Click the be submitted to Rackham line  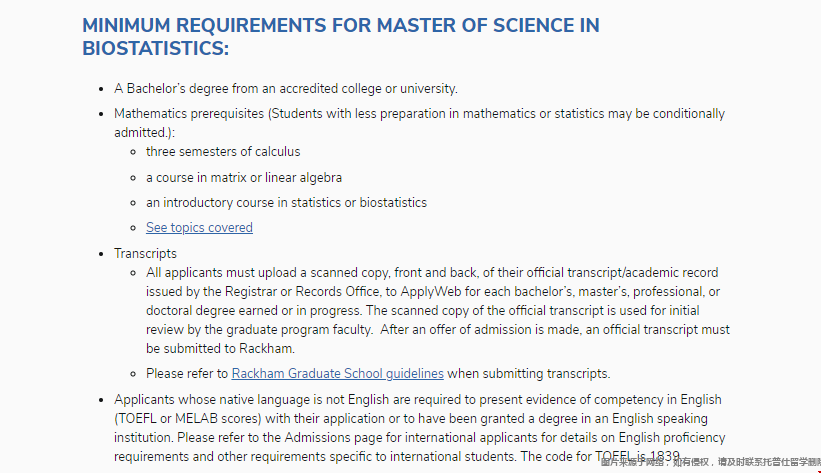point(220,349)
